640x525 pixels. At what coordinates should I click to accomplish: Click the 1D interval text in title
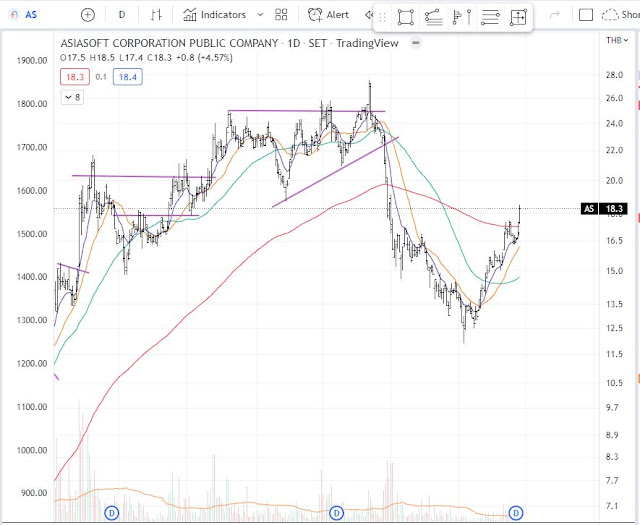[293, 43]
